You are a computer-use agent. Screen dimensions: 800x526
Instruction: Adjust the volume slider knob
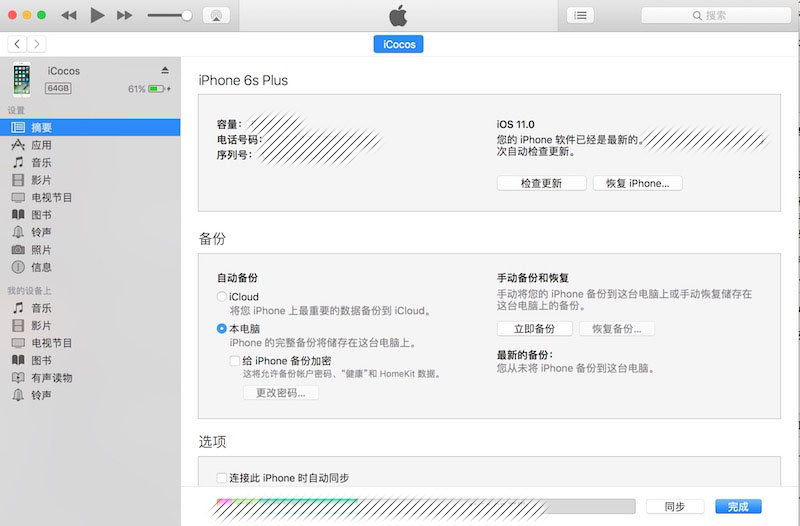click(187, 15)
